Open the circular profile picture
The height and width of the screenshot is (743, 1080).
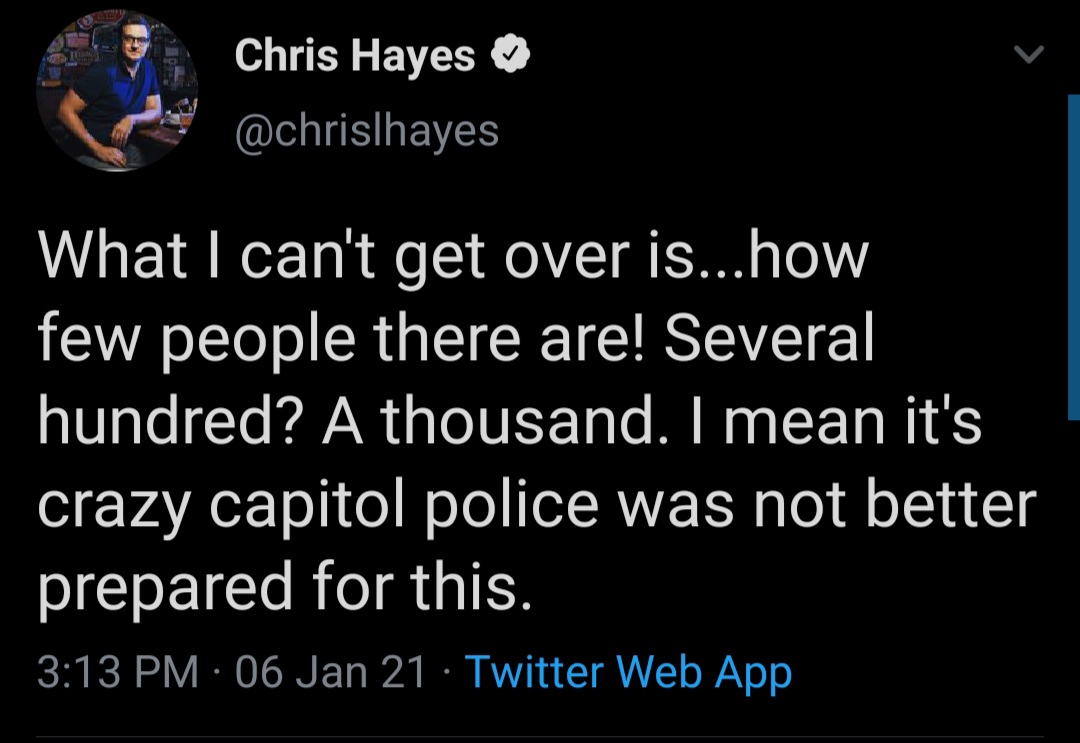tap(117, 91)
